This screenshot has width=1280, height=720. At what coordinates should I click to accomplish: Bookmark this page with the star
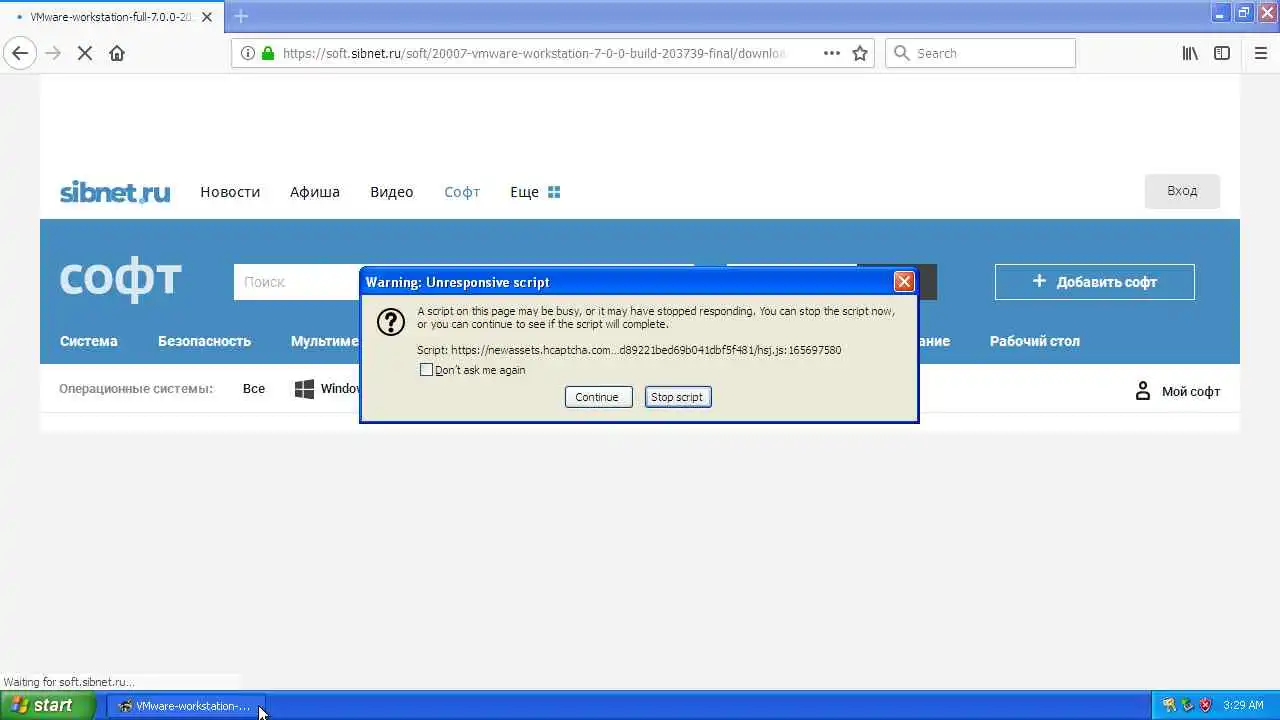(x=860, y=53)
